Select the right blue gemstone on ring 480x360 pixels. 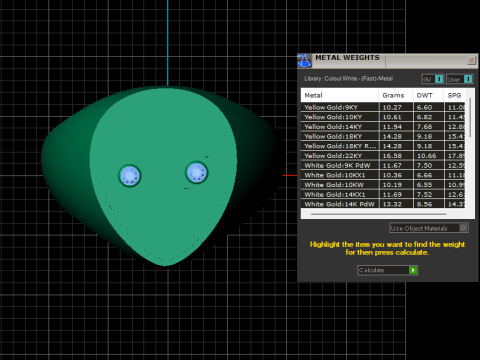[x=197, y=173]
